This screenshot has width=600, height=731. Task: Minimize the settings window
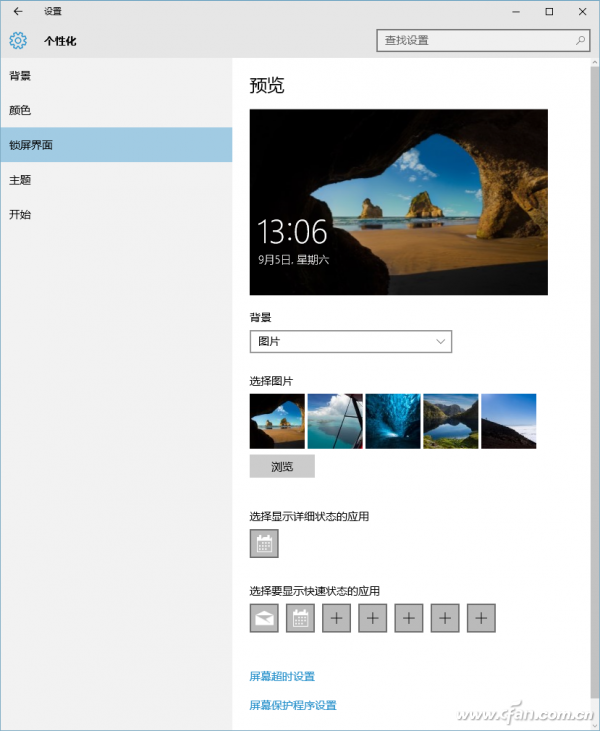click(516, 12)
